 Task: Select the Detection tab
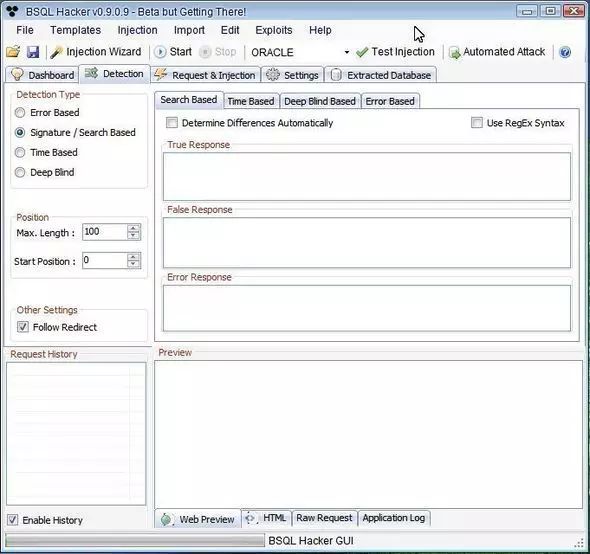[114, 73]
